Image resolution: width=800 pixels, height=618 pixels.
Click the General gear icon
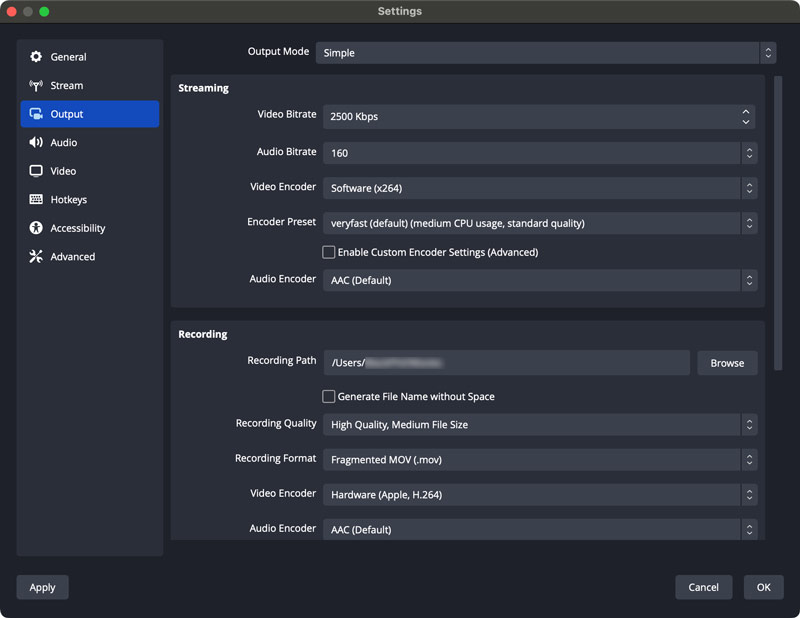(x=36, y=57)
